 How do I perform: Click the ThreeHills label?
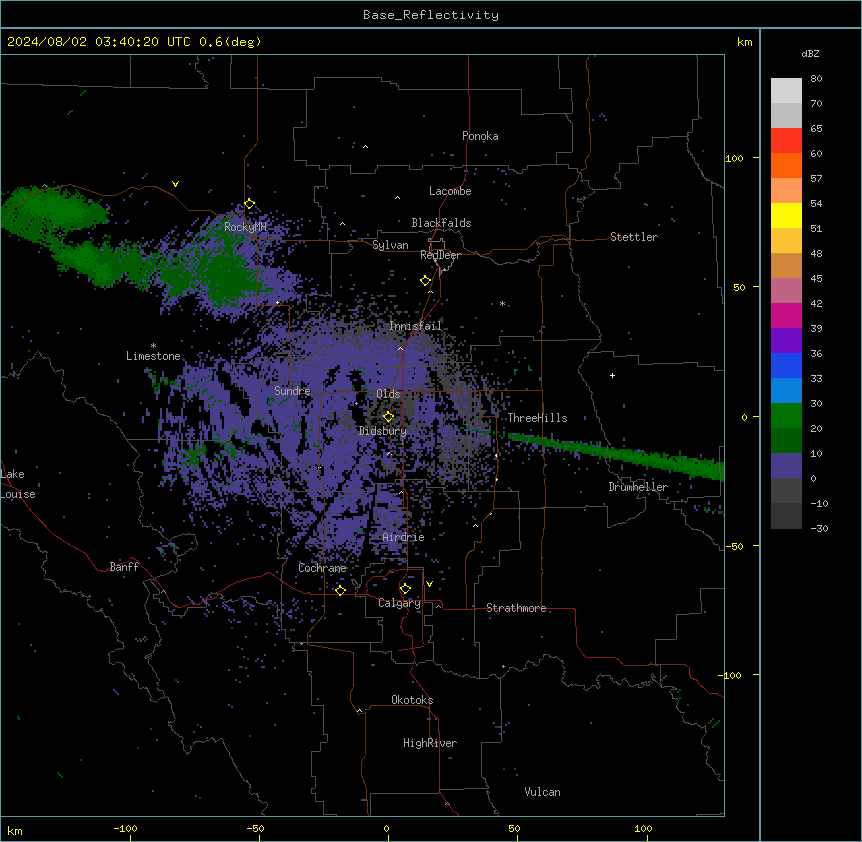click(537, 418)
